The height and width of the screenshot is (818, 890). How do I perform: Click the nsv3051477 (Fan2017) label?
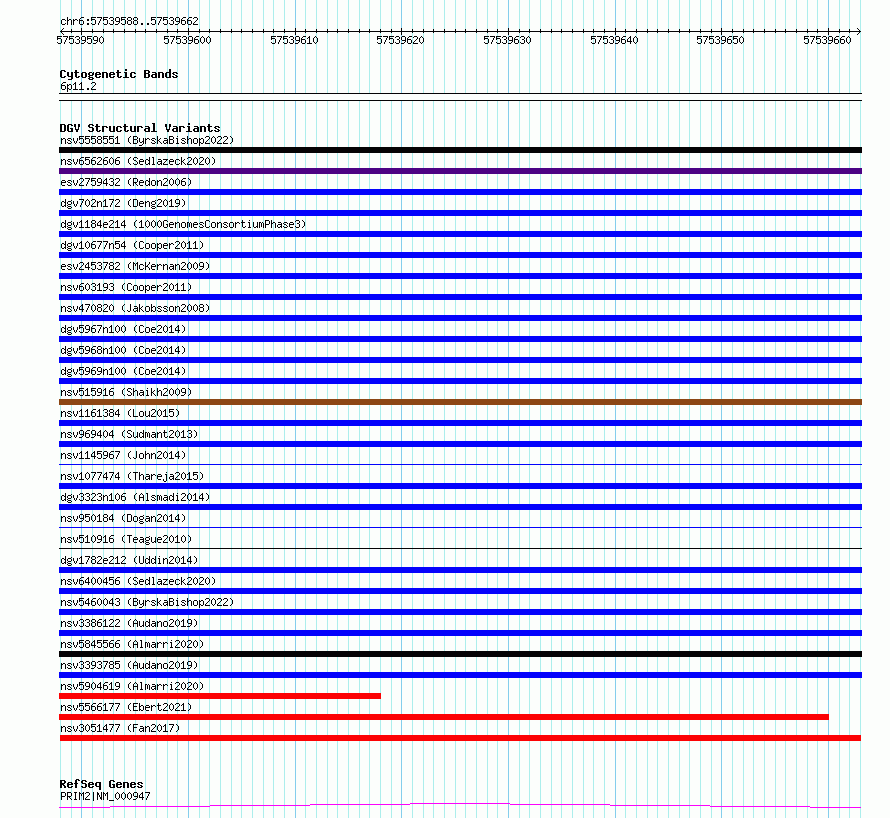(x=120, y=728)
